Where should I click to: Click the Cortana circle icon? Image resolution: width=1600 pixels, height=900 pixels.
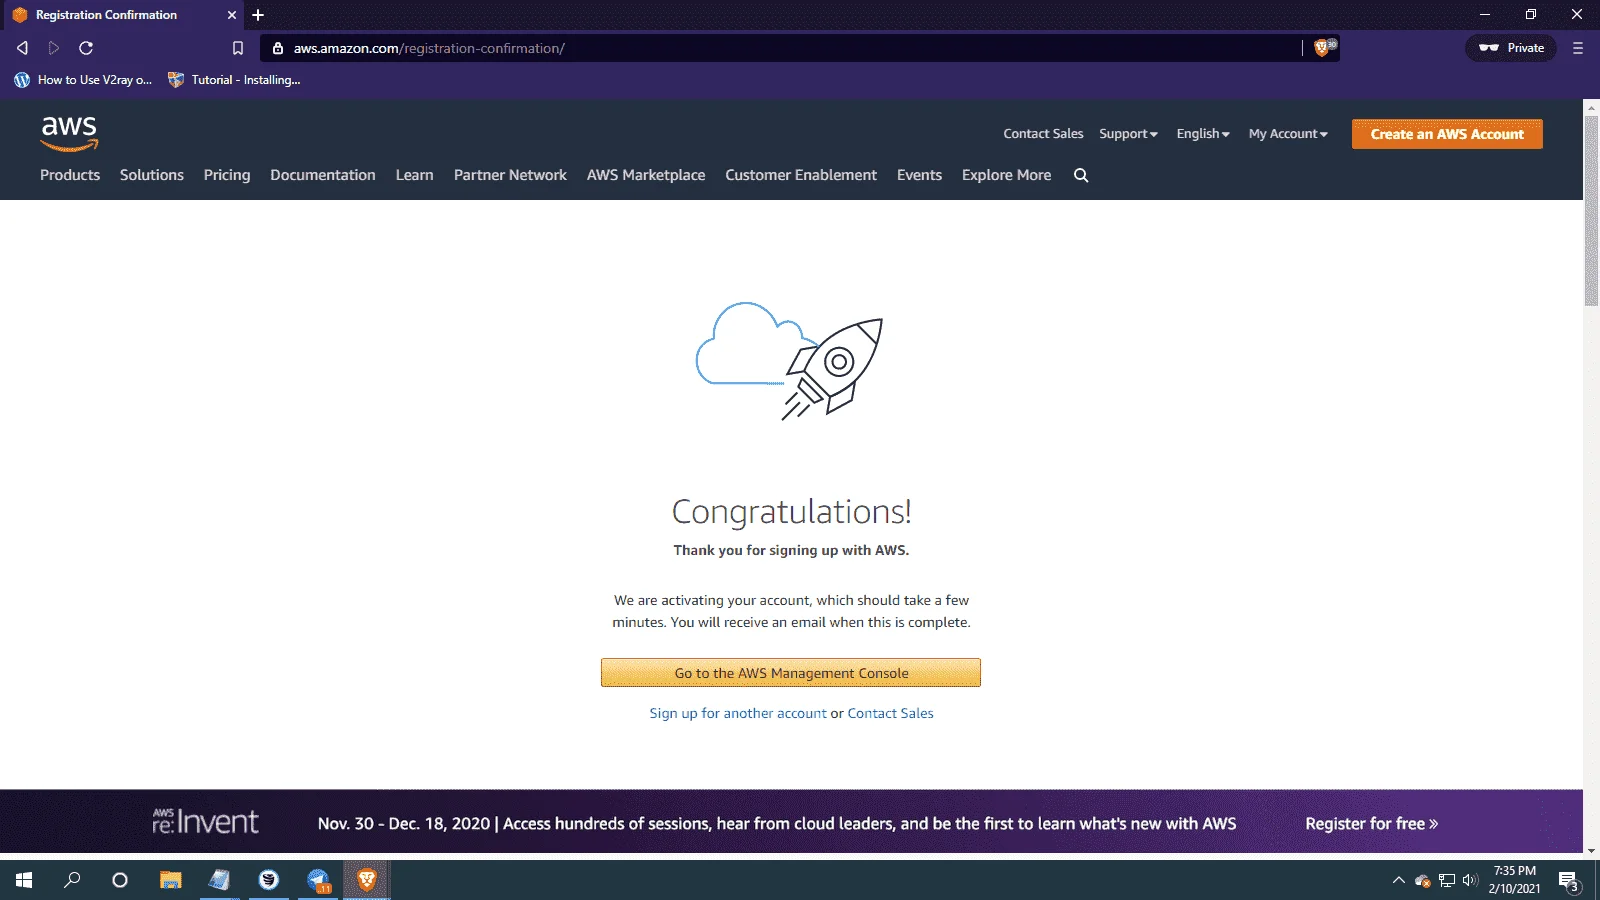pos(120,880)
